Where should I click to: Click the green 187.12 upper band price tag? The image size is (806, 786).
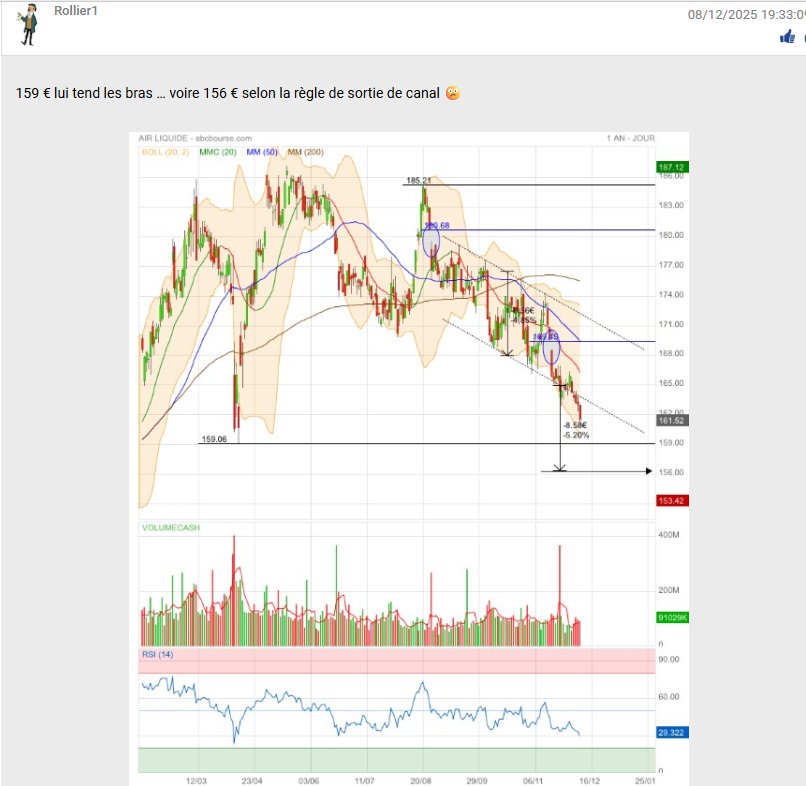pos(669,167)
